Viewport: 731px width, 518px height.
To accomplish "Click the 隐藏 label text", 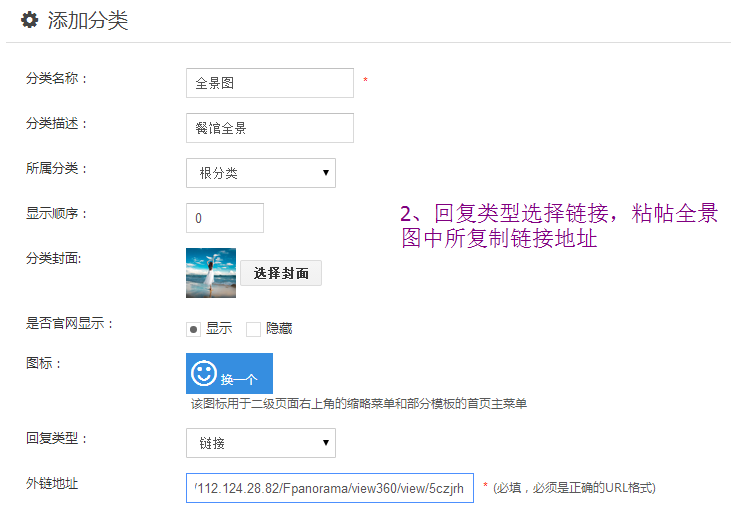I will click(279, 329).
